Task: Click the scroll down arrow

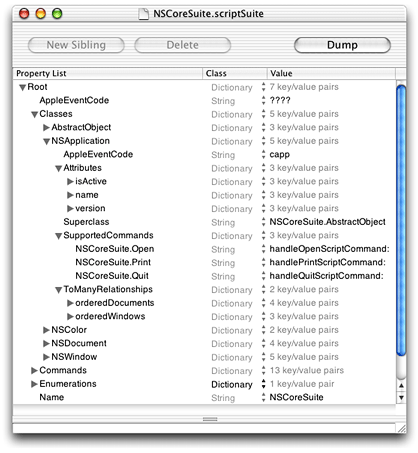Action: [401, 397]
